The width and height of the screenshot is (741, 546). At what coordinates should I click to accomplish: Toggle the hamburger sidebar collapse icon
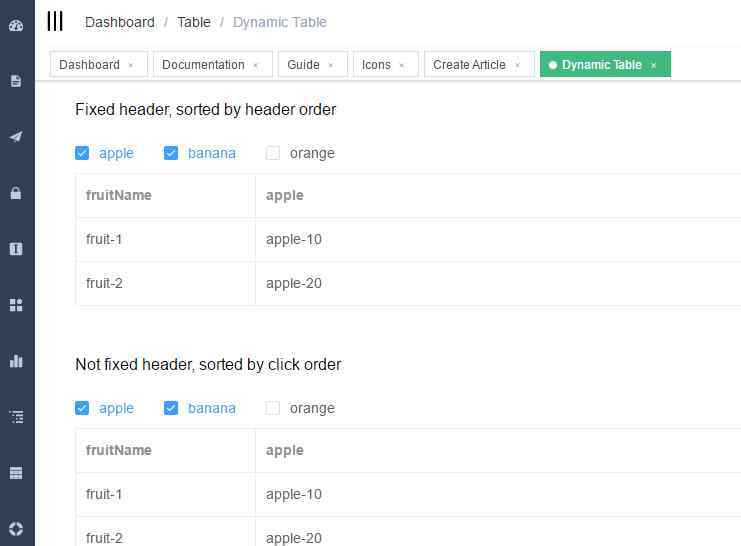click(55, 21)
